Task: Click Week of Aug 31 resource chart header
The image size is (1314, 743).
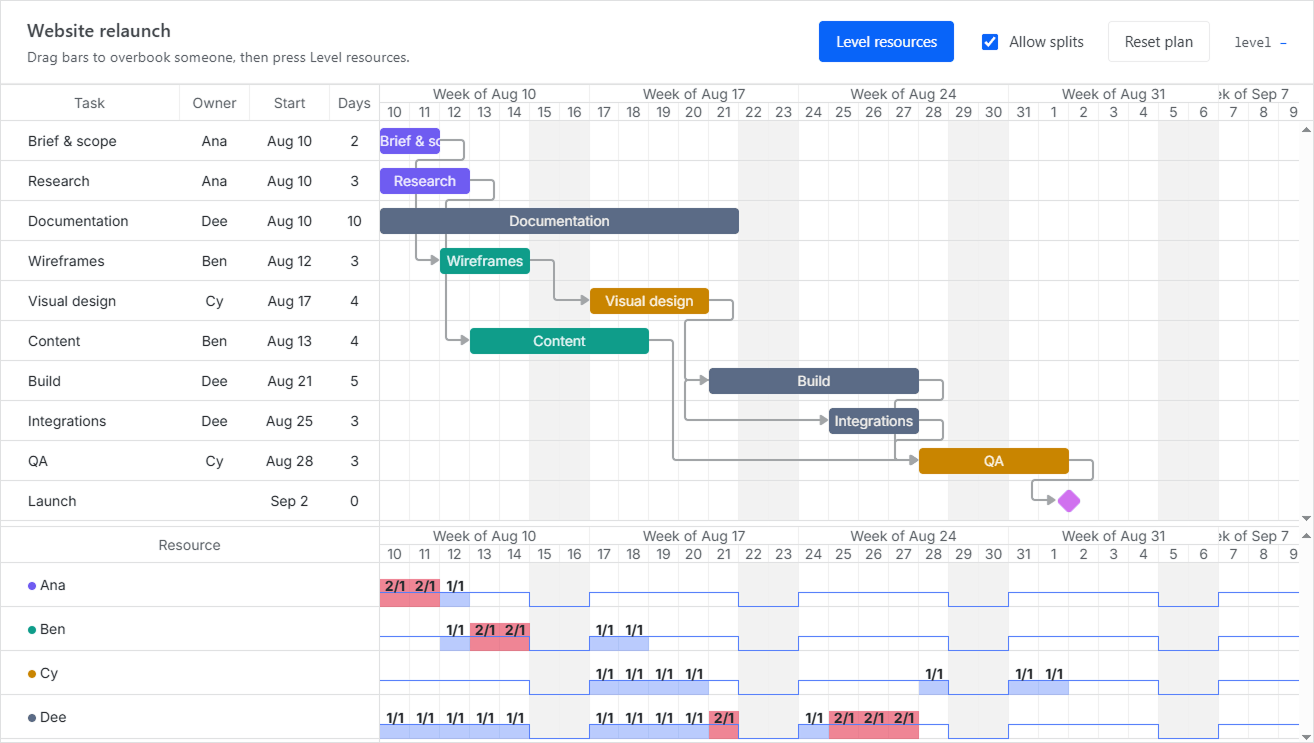Action: 1113,536
